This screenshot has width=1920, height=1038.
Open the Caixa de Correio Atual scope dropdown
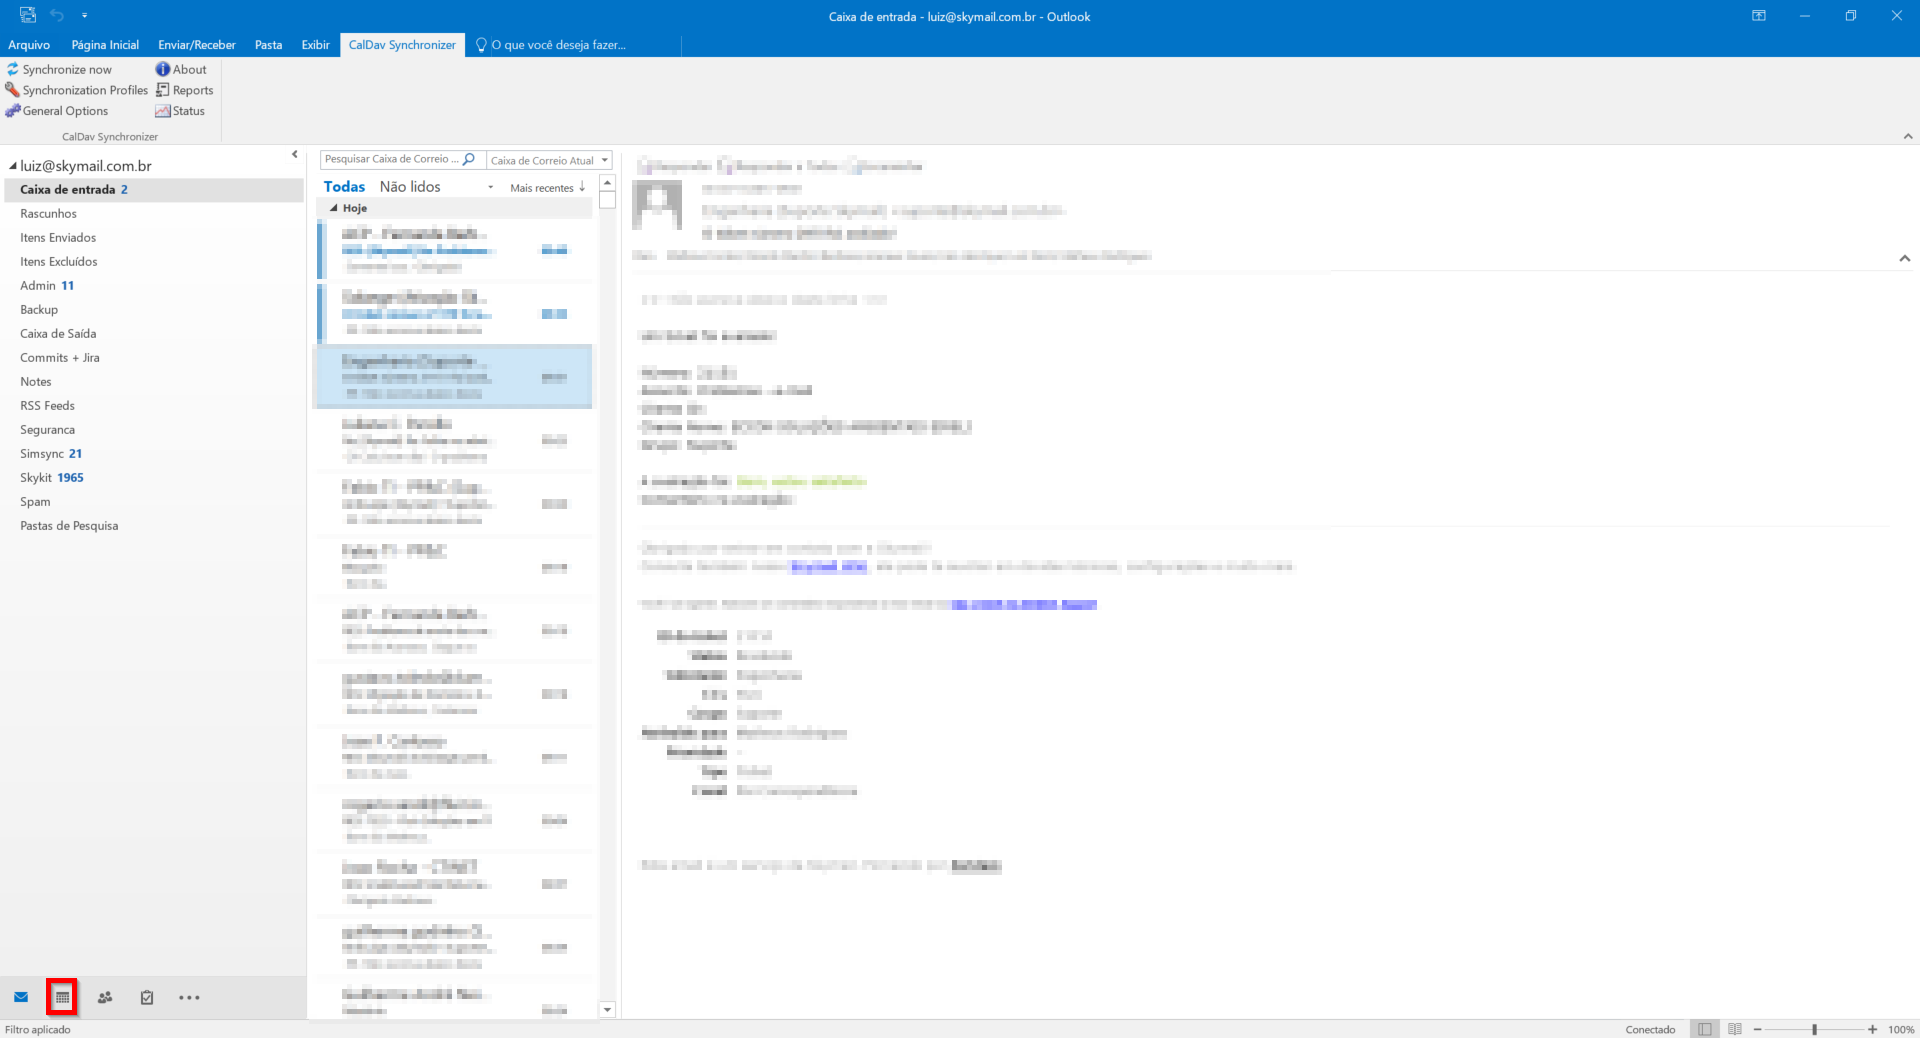tap(548, 160)
